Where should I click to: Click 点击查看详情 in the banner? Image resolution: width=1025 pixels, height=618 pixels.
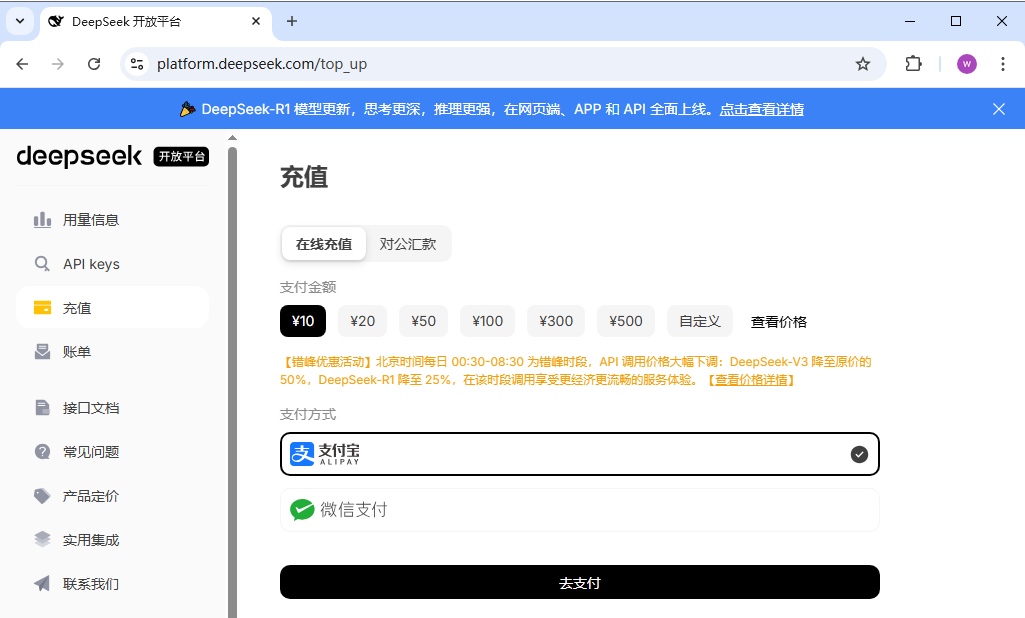762,109
